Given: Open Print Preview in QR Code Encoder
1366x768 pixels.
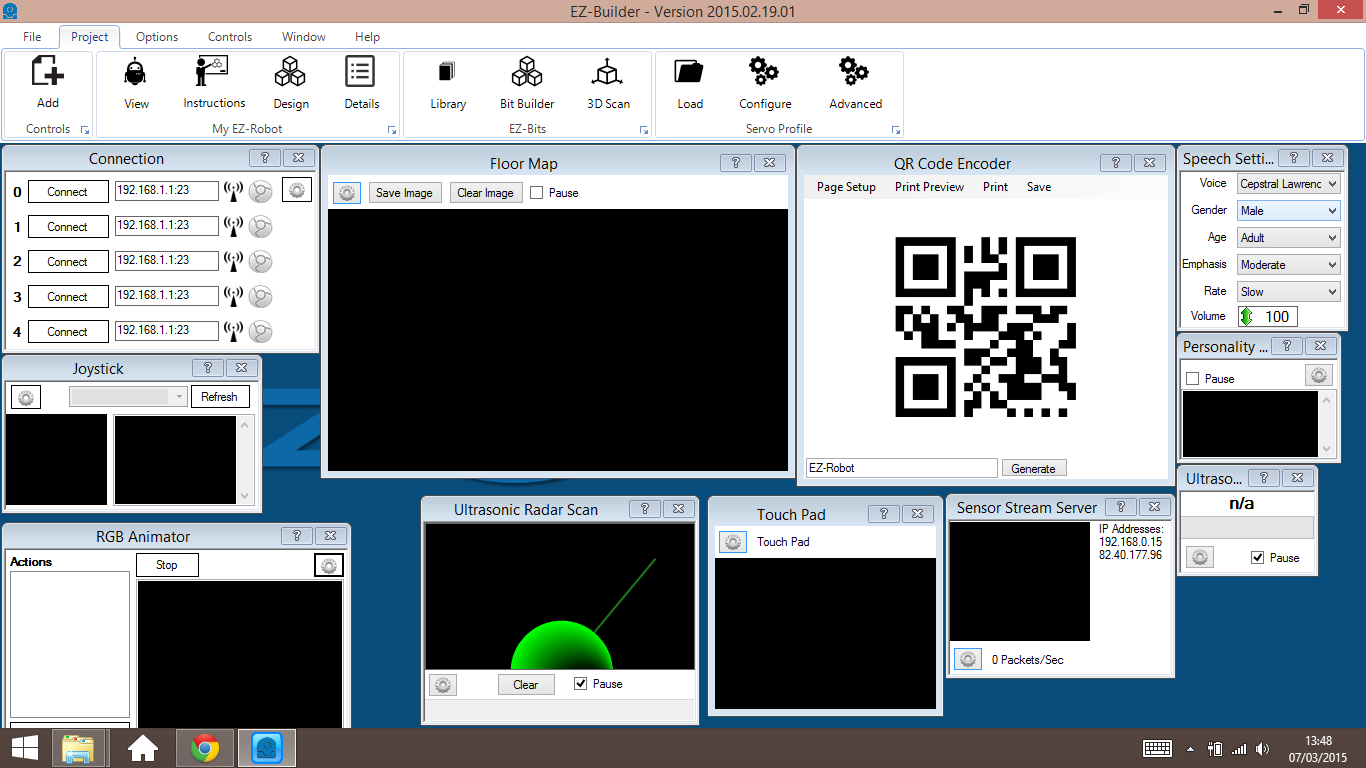Looking at the screenshot, I should click(x=929, y=187).
